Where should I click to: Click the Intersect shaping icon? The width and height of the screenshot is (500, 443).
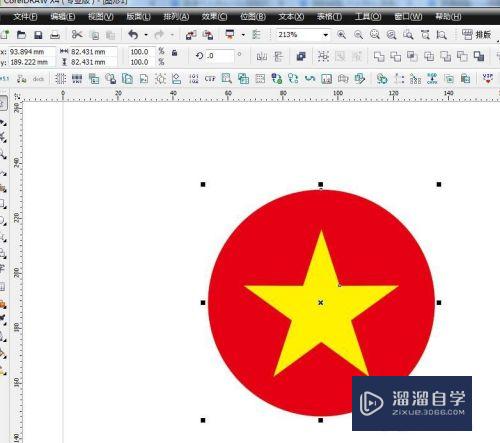pos(412,57)
